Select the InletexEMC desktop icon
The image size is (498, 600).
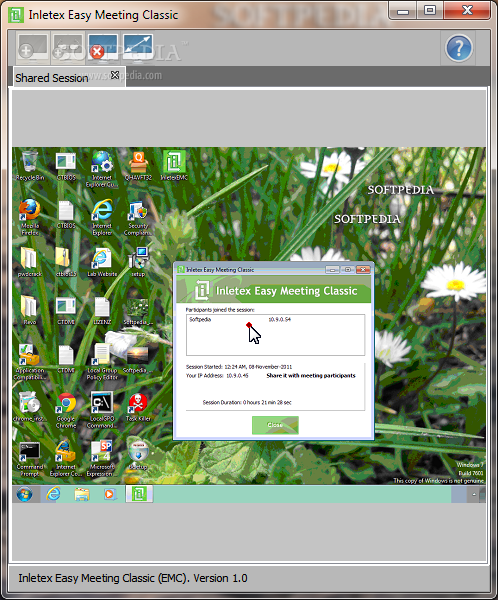[x=174, y=165]
